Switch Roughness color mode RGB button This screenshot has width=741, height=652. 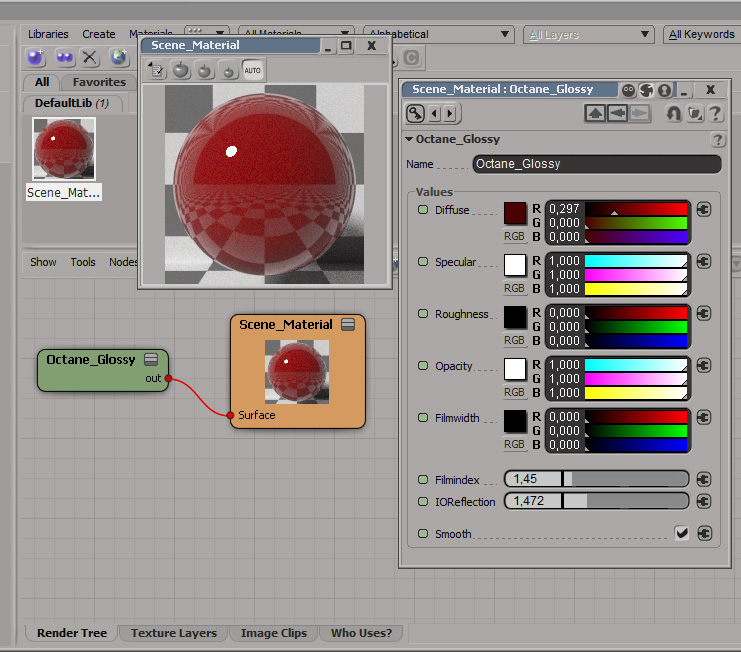515,340
